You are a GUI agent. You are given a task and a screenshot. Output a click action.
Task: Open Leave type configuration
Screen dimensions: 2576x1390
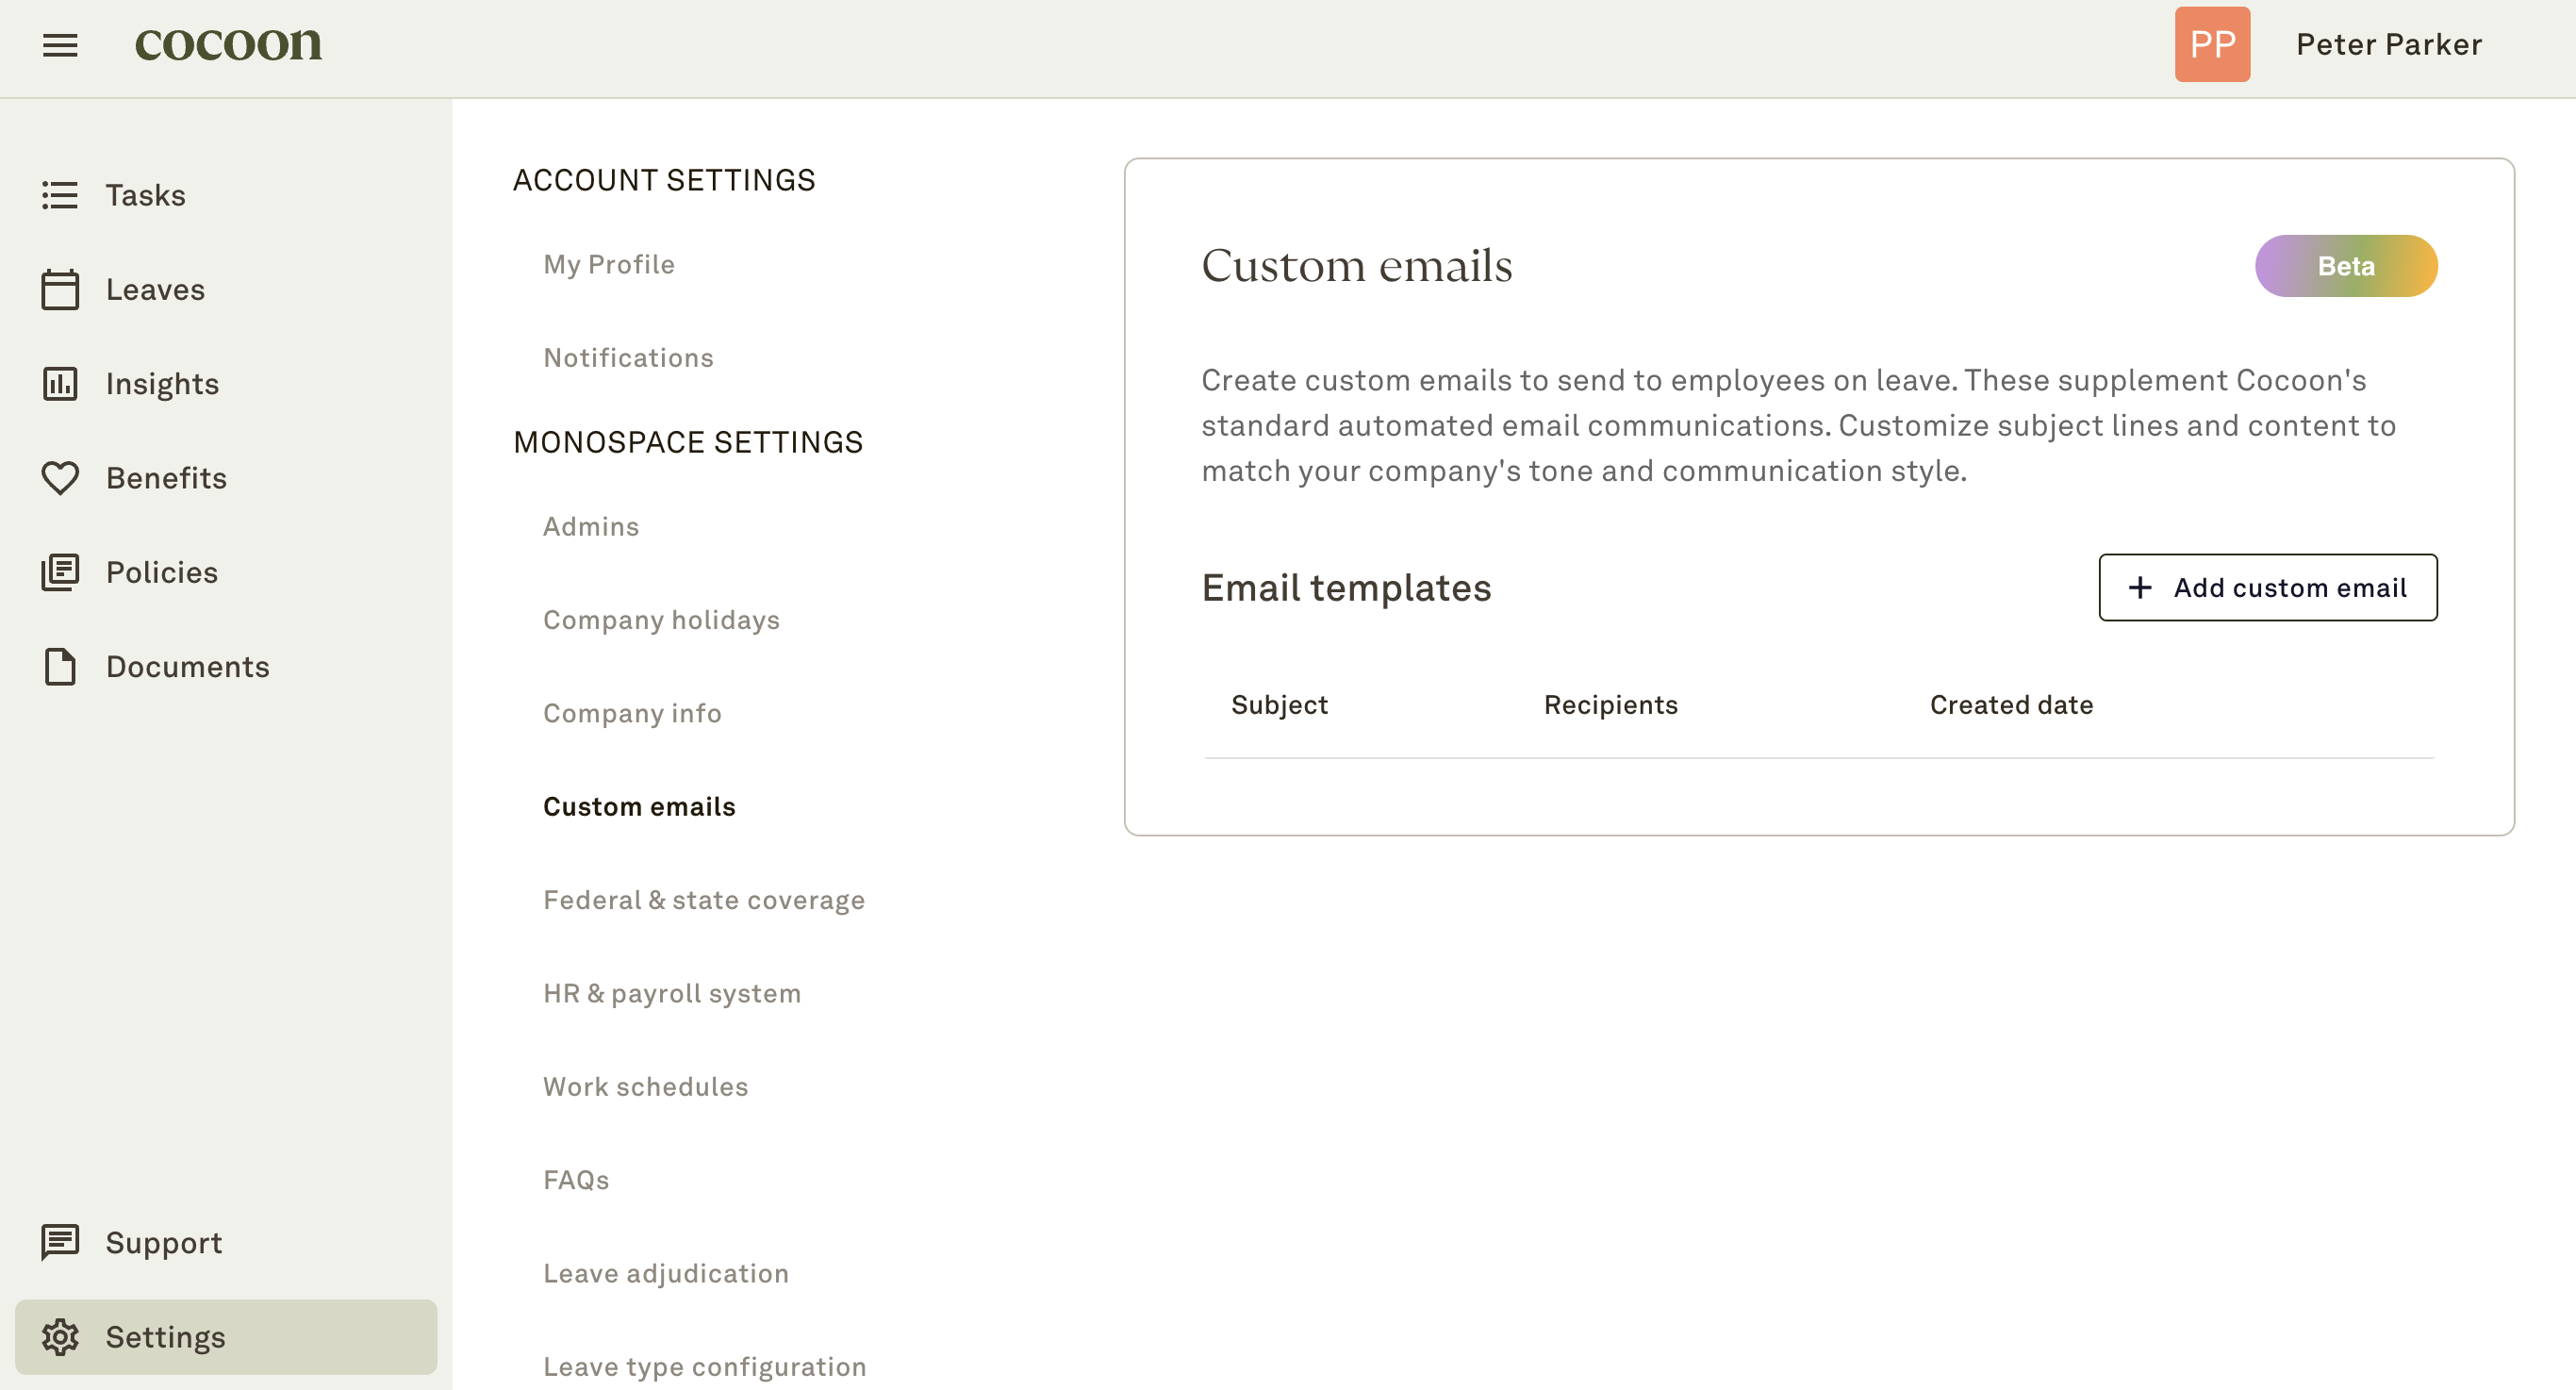click(704, 1366)
